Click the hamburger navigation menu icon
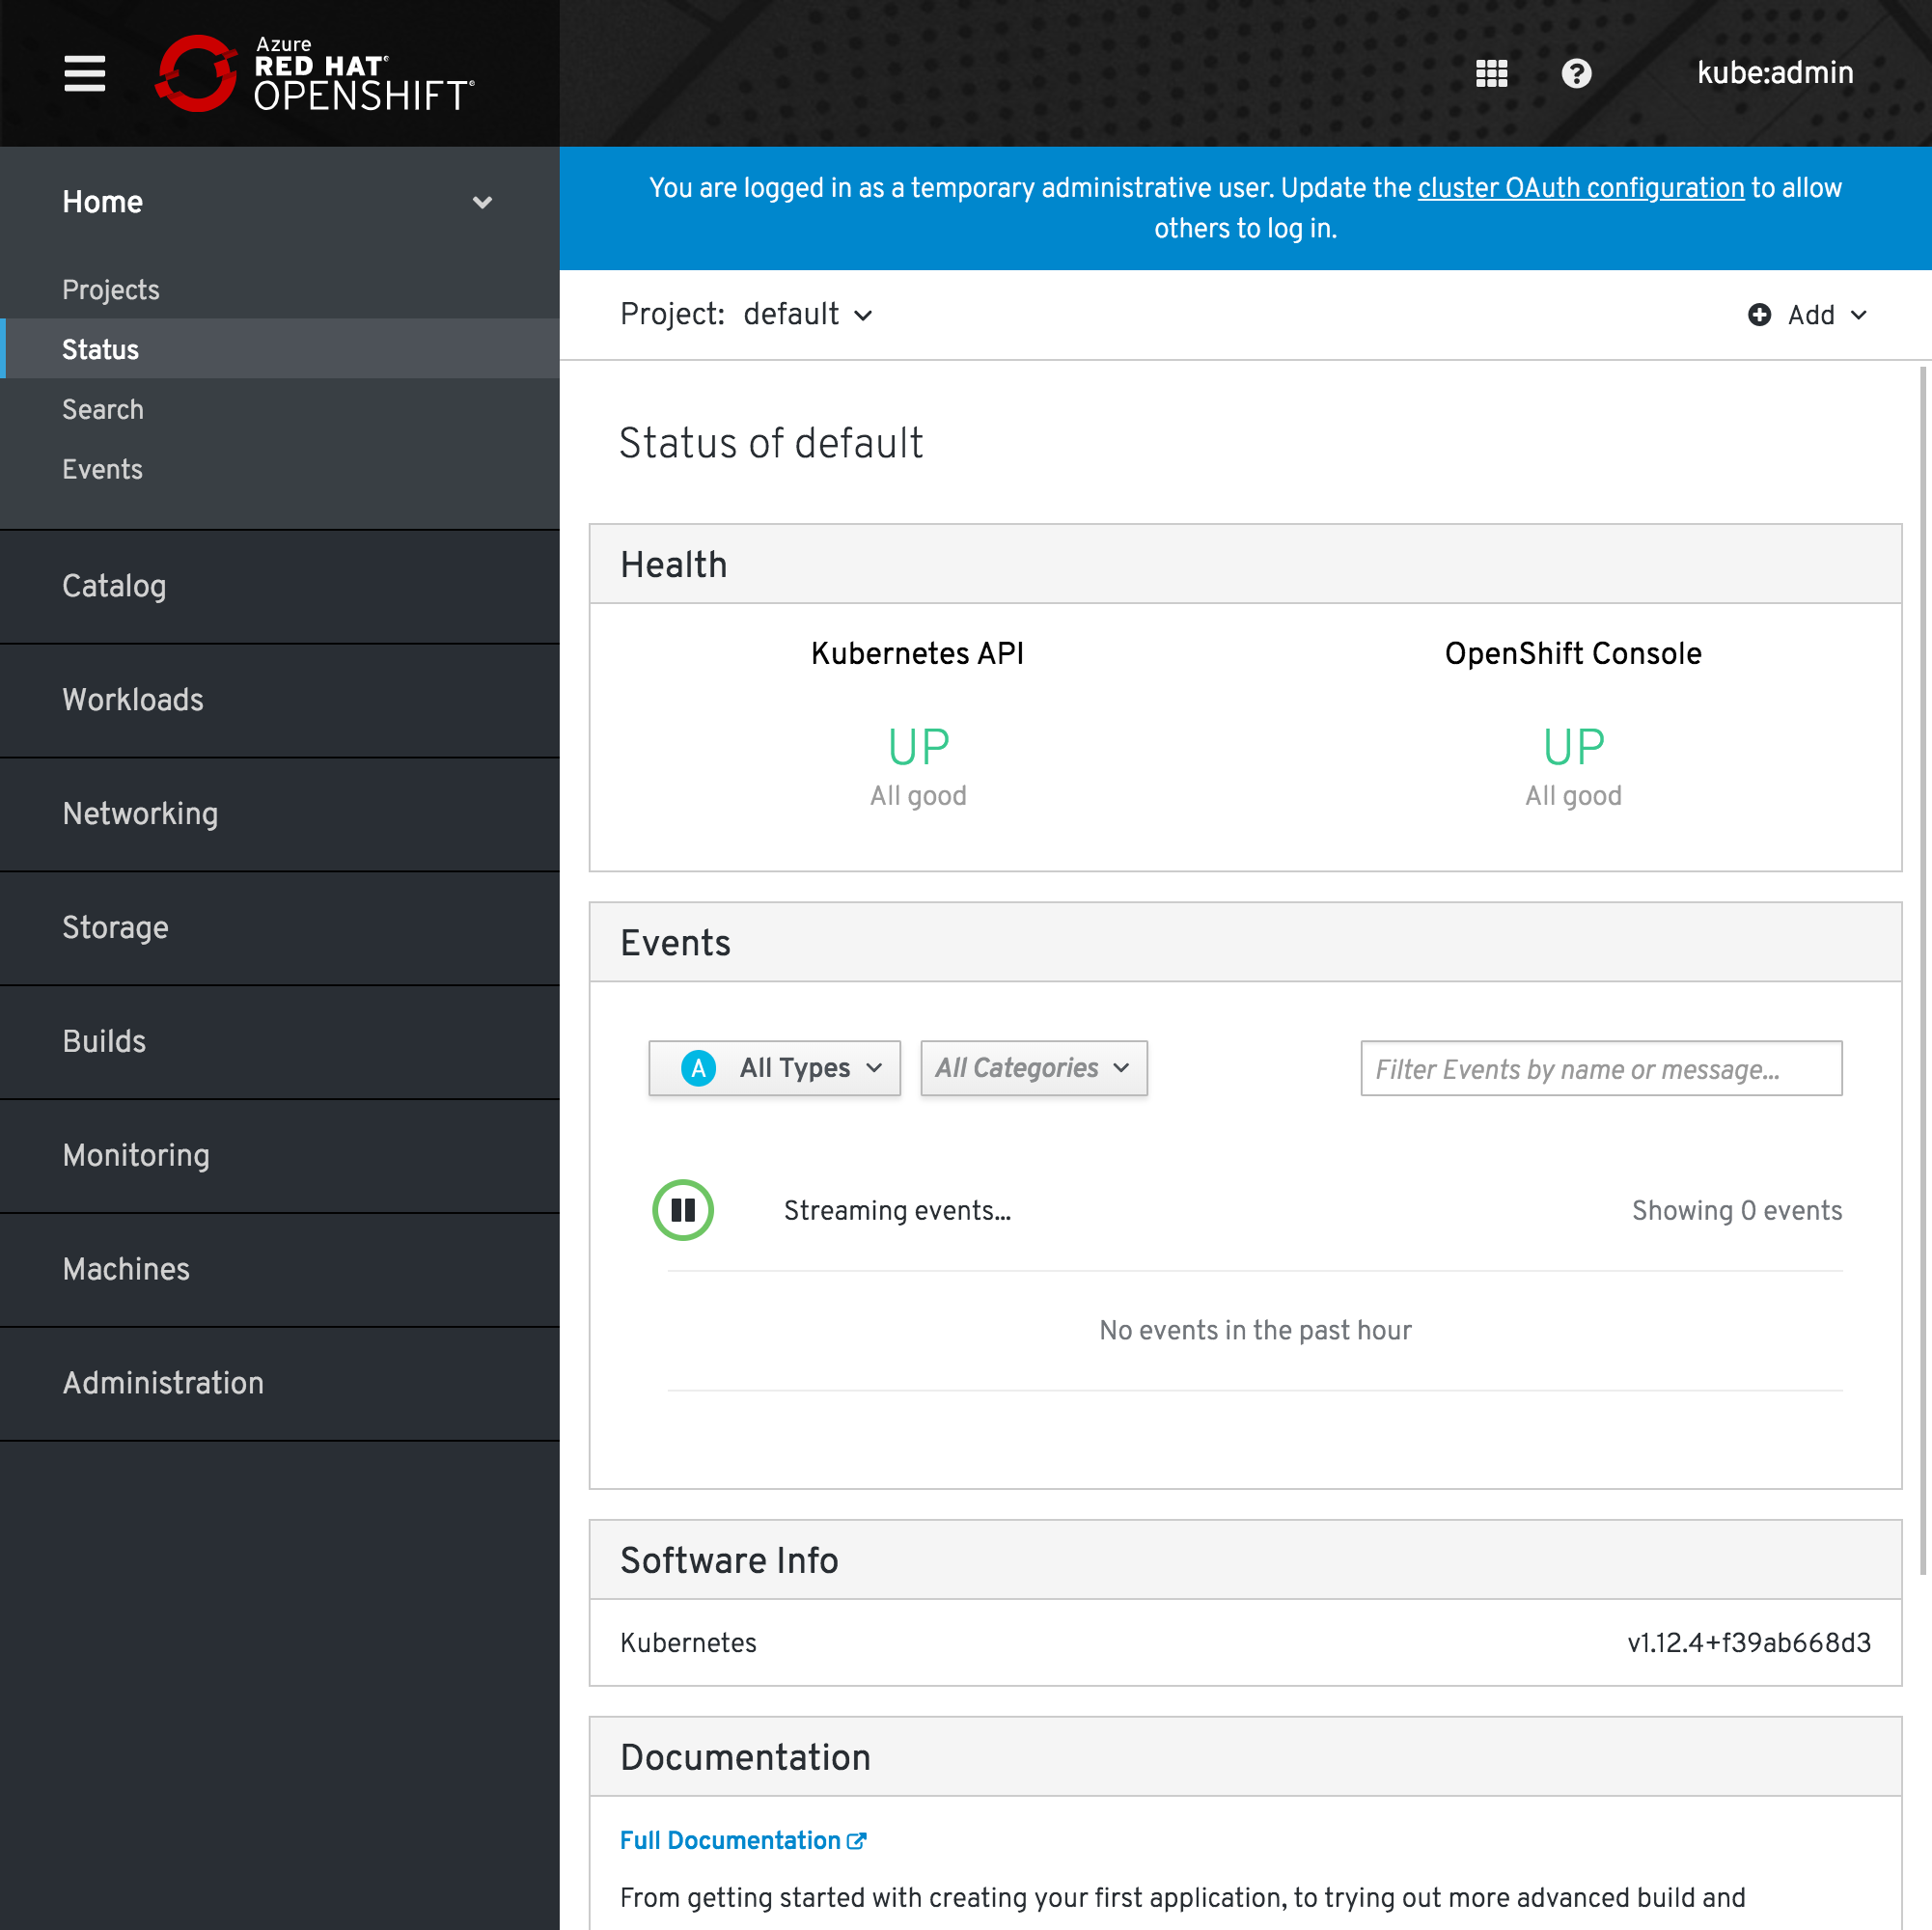The width and height of the screenshot is (1932, 1930). (x=84, y=73)
